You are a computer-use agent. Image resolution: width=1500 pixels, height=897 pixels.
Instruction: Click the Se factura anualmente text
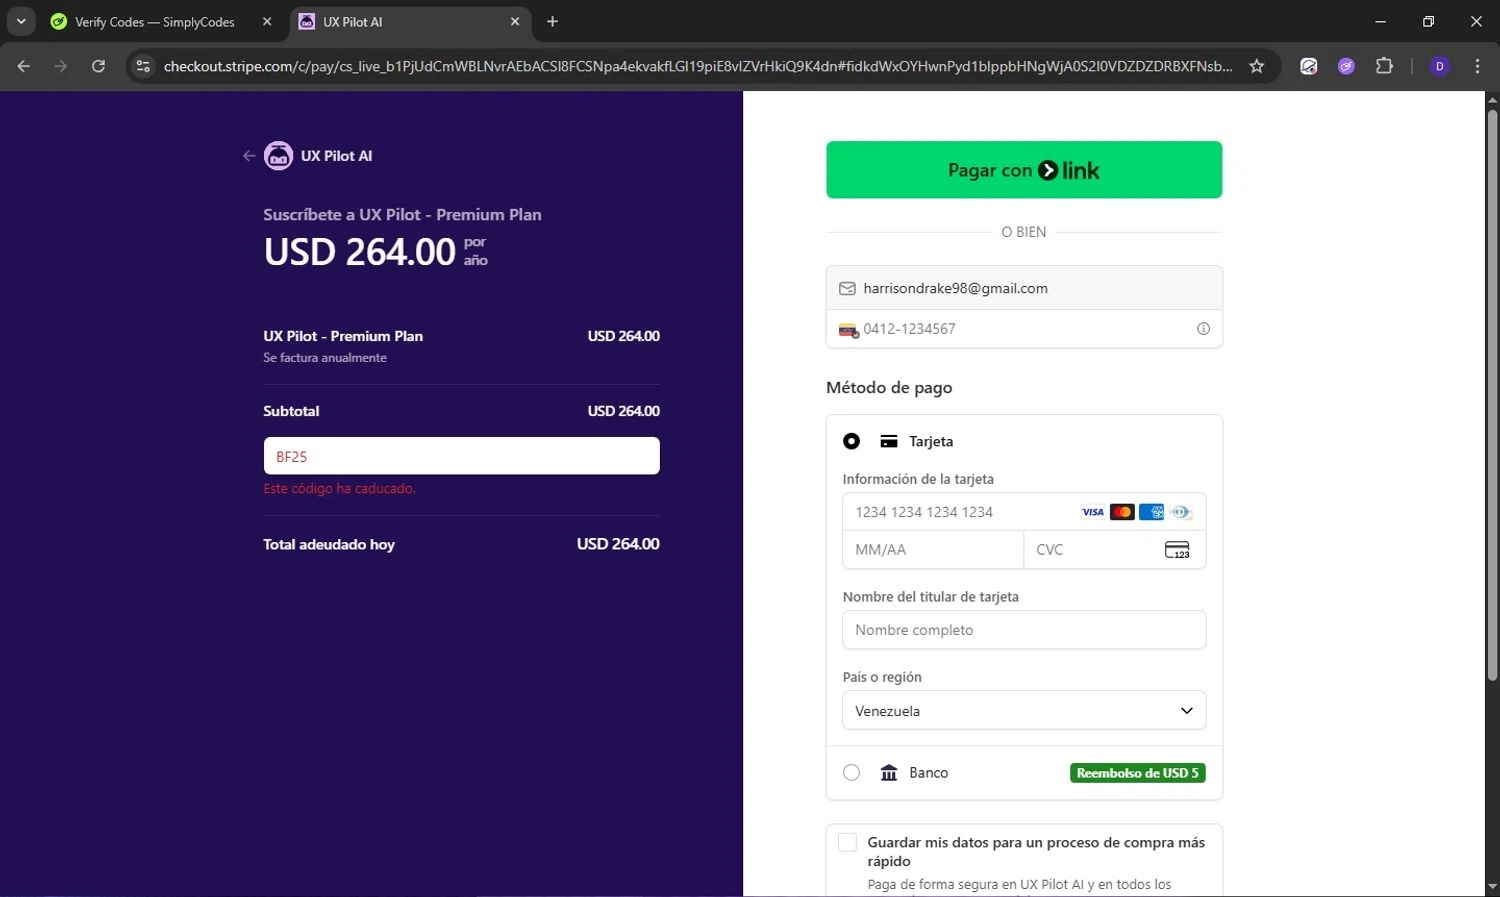point(325,358)
